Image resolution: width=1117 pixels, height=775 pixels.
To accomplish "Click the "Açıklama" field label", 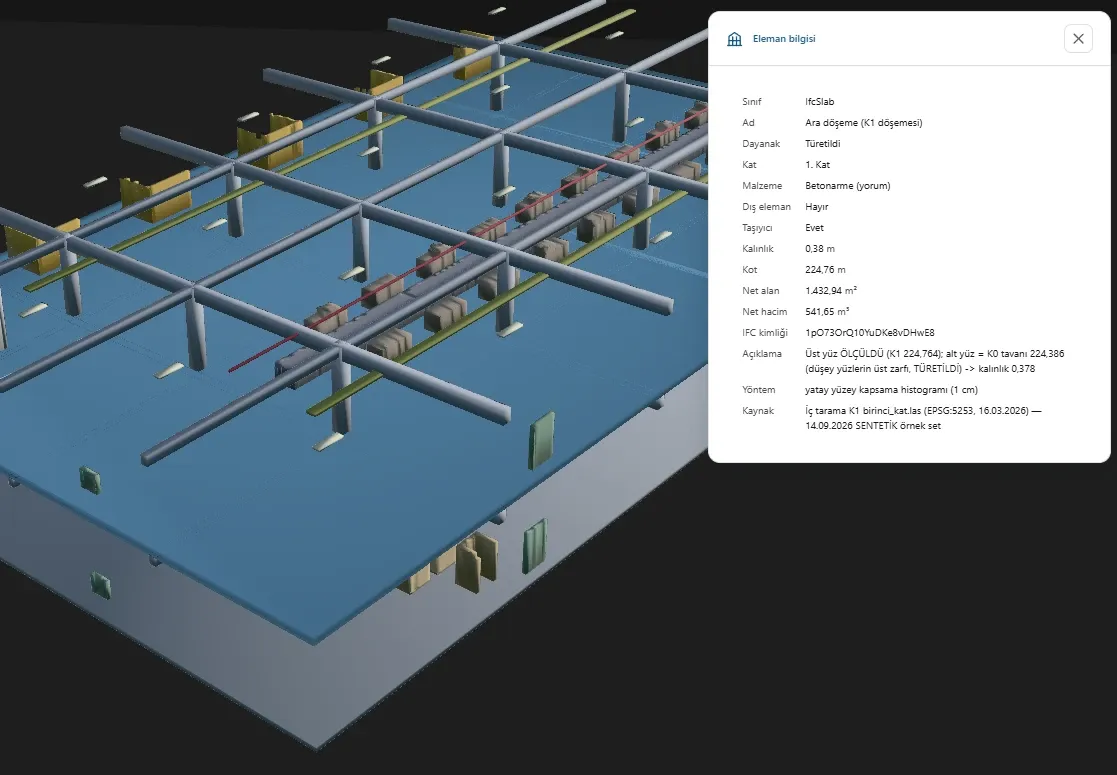I will pos(762,354).
